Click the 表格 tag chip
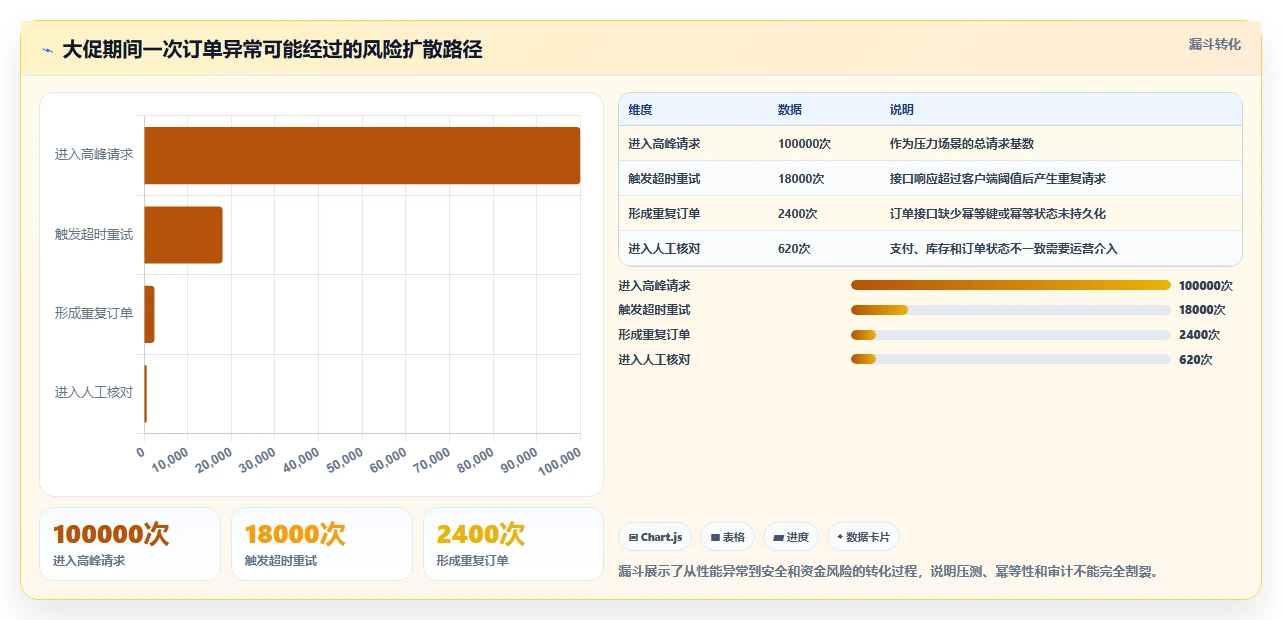This screenshot has height=620, width=1282. coord(727,537)
